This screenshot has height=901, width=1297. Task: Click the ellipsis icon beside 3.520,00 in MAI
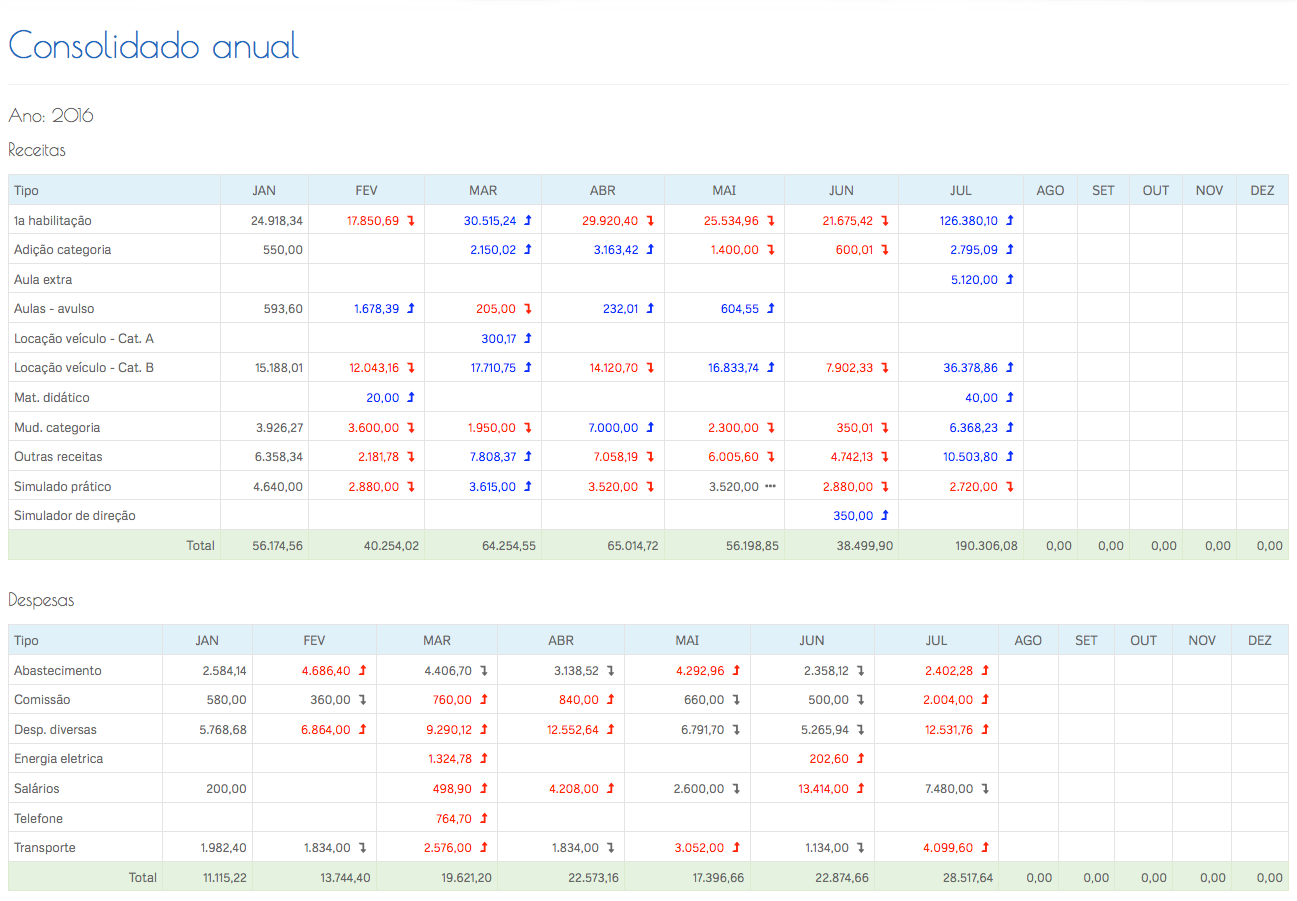click(x=770, y=487)
